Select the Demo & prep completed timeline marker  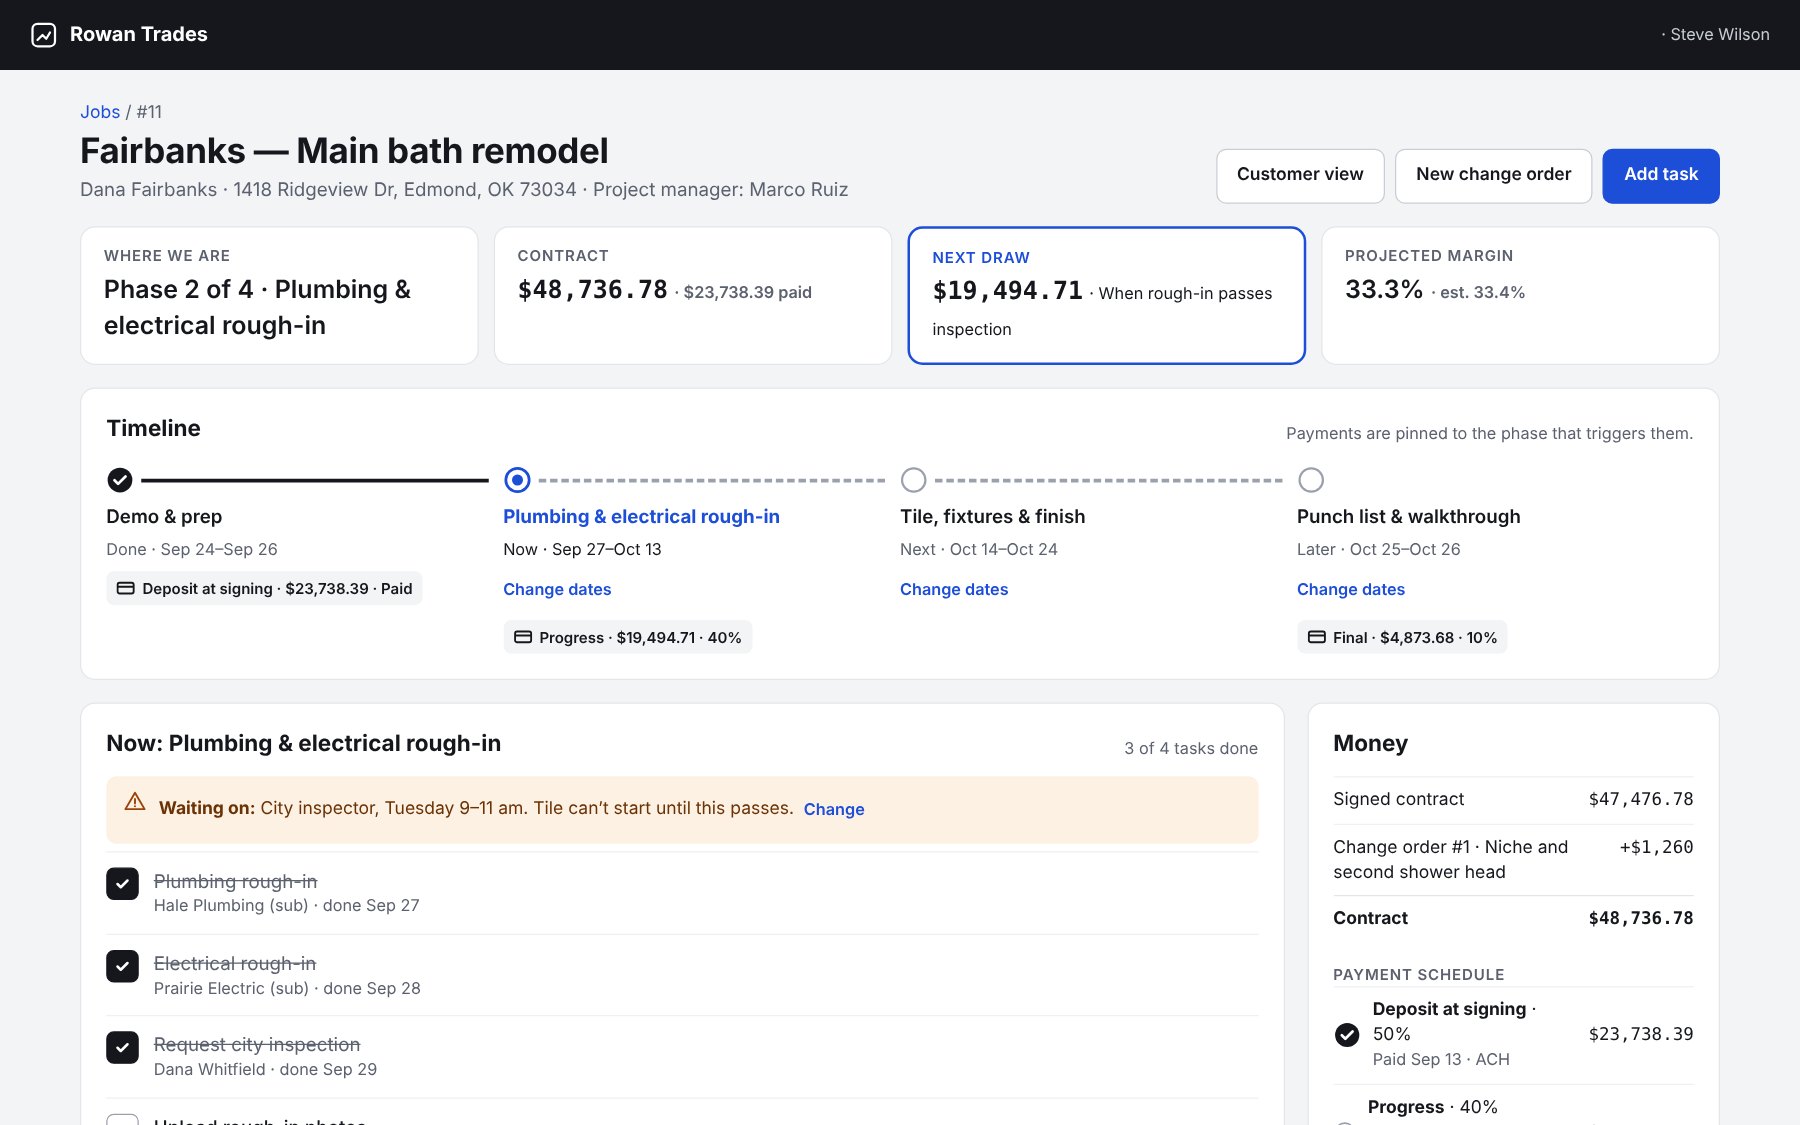click(120, 480)
